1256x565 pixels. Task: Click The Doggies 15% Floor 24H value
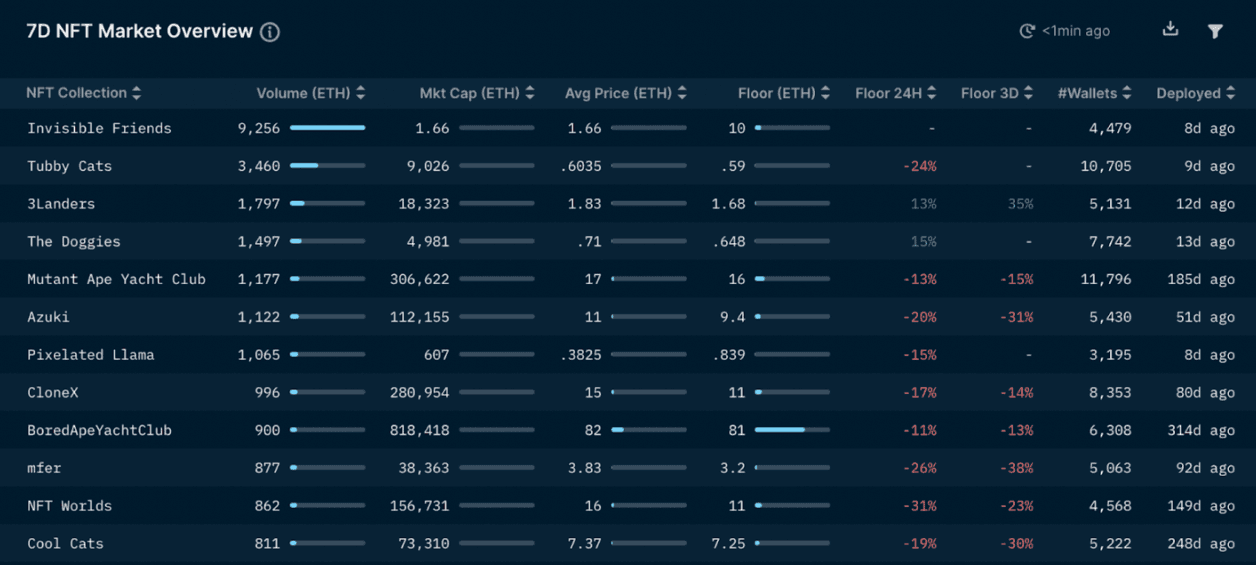pyautogui.click(x=923, y=242)
